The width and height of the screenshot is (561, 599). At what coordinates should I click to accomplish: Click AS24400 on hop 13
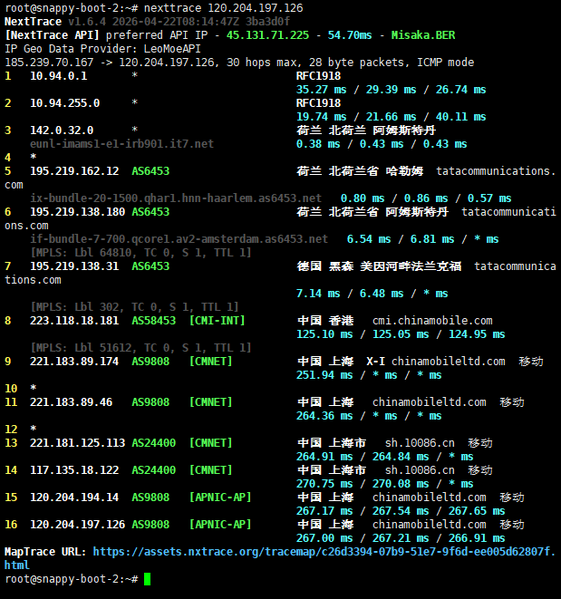click(x=154, y=443)
